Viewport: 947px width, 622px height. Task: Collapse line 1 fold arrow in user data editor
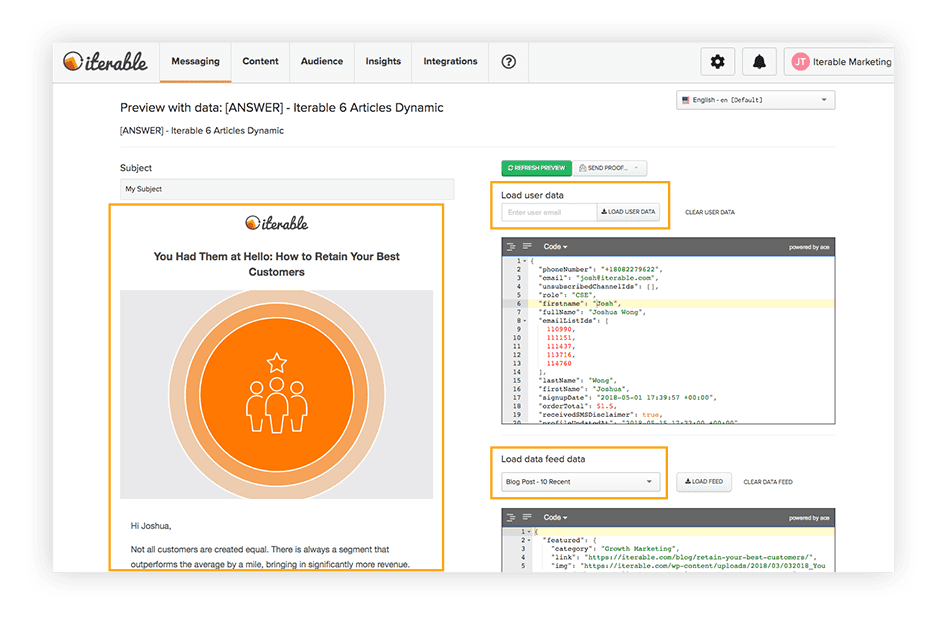(x=525, y=261)
